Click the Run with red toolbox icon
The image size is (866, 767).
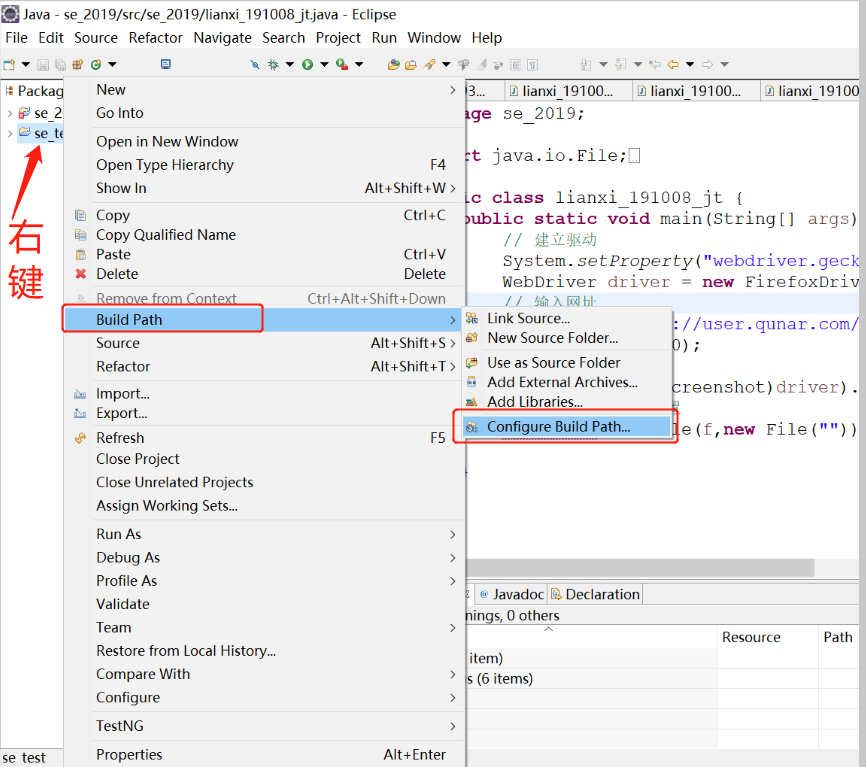click(x=342, y=65)
